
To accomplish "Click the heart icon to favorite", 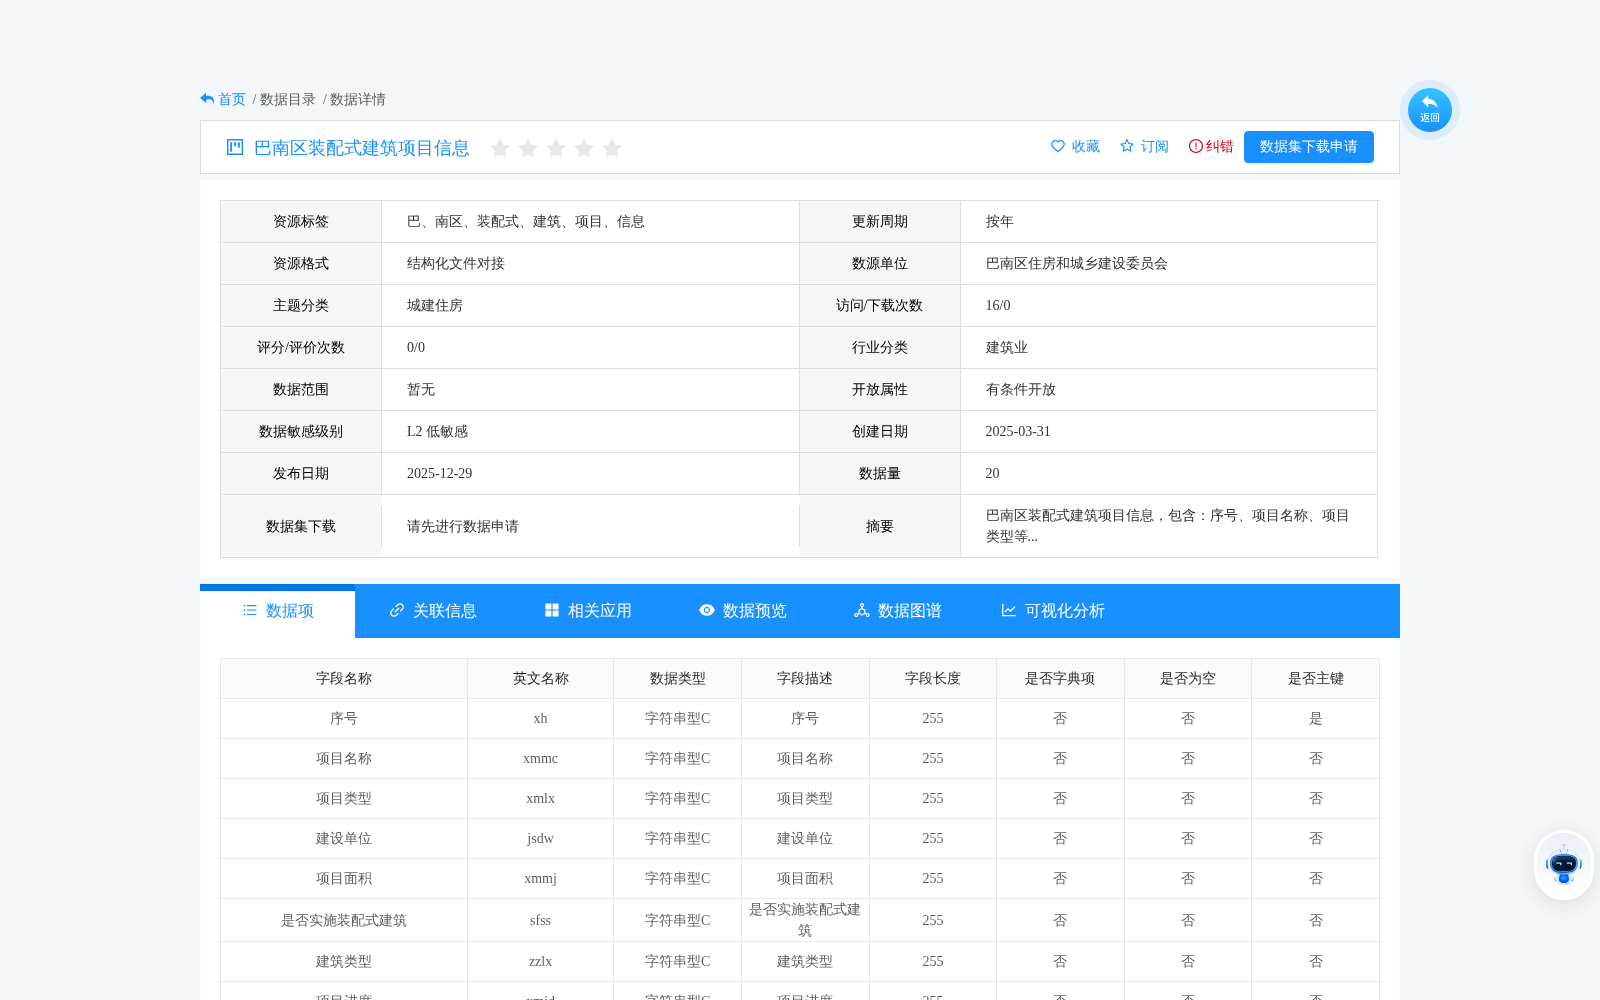I will coord(1058,146).
